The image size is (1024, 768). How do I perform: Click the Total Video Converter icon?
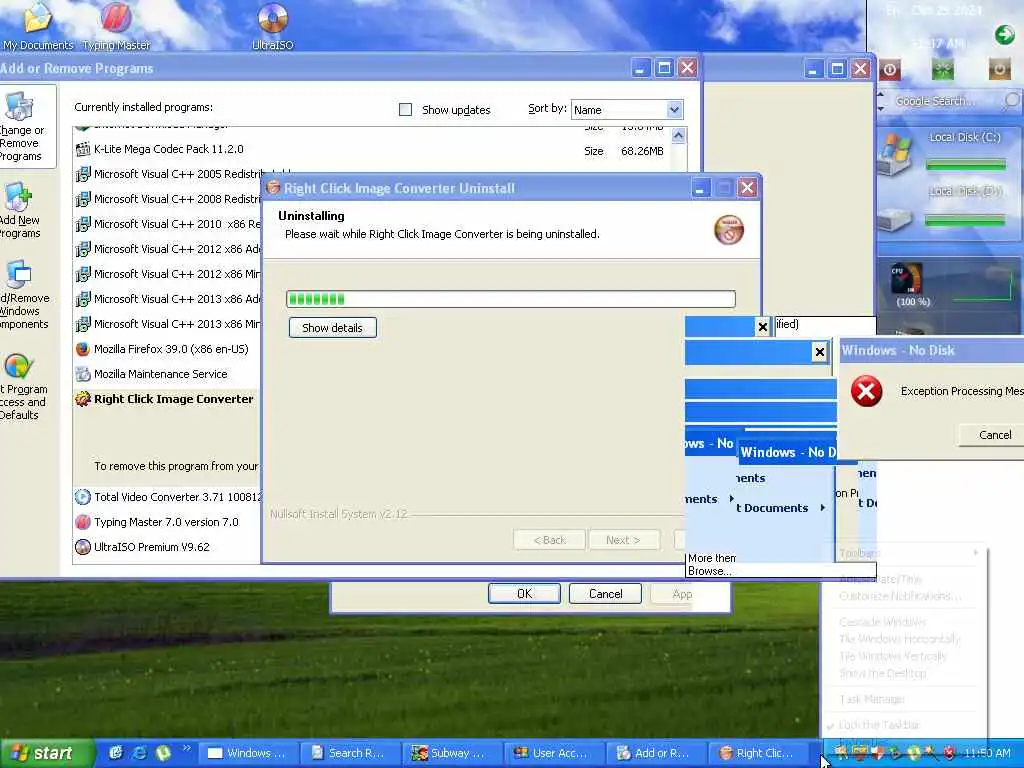pyautogui.click(x=83, y=497)
